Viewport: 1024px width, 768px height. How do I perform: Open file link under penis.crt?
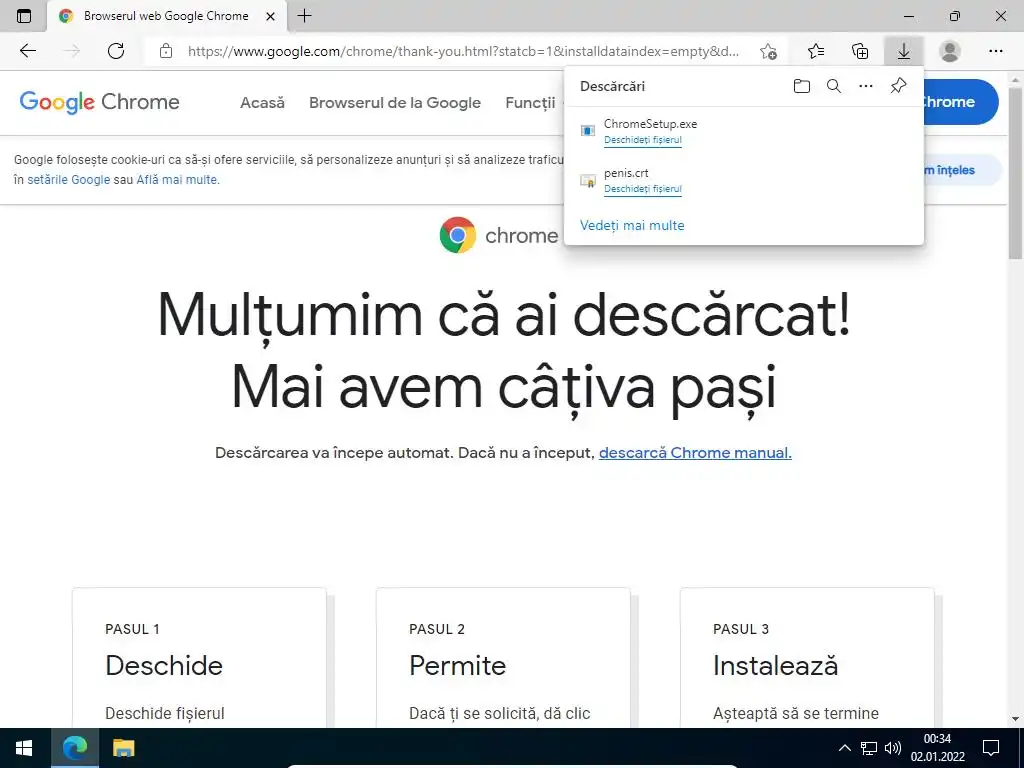pyautogui.click(x=643, y=189)
